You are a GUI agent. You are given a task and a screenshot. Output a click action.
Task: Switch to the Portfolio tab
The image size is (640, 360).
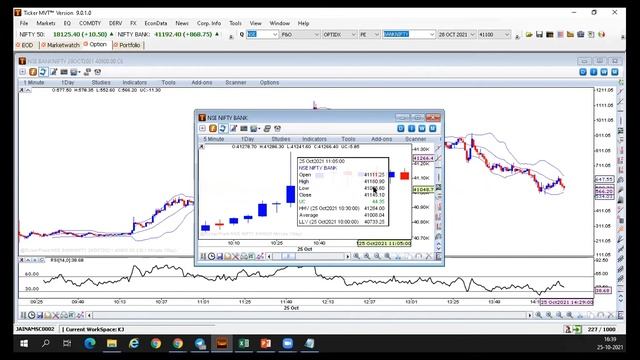pos(127,45)
